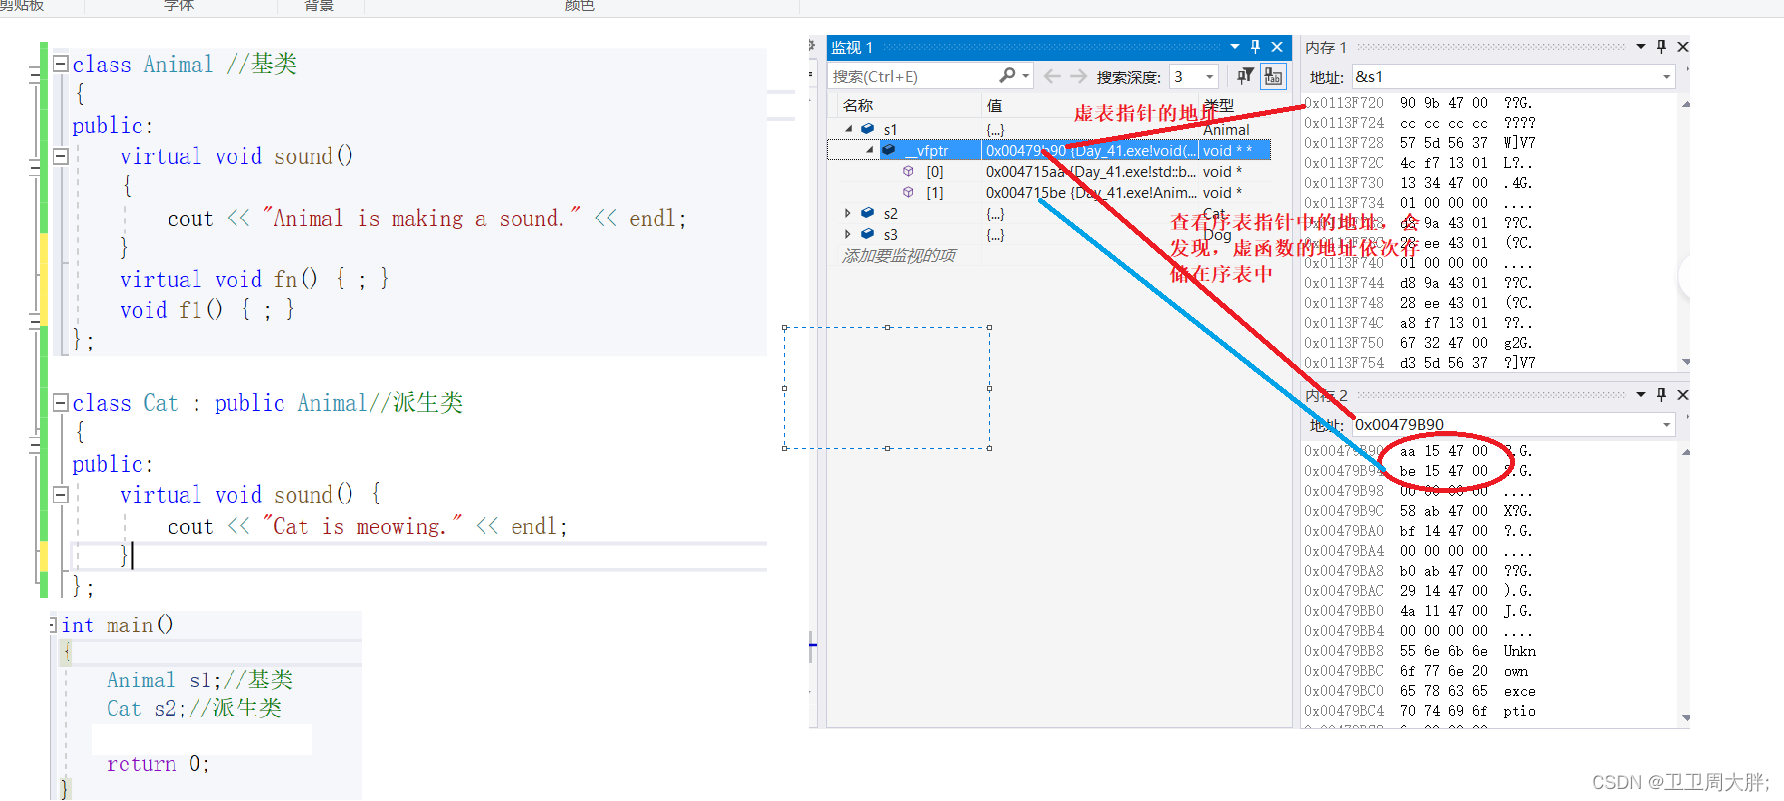The image size is (1784, 801).
Task: Expand the s2 watch variable
Action: [x=848, y=213]
